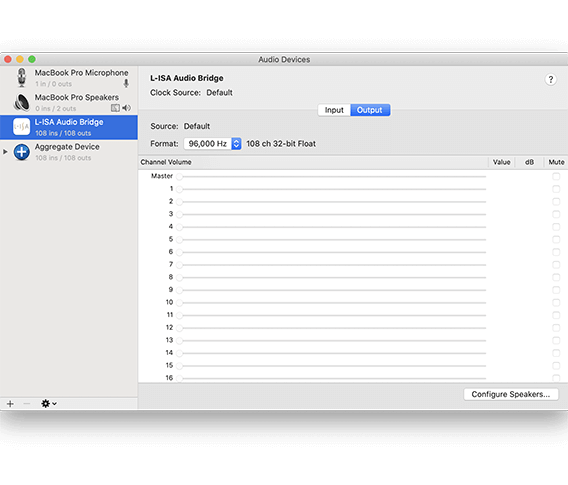Click the default input microphone indicator icon
Viewport: 568px width, 485px height.
click(126, 84)
